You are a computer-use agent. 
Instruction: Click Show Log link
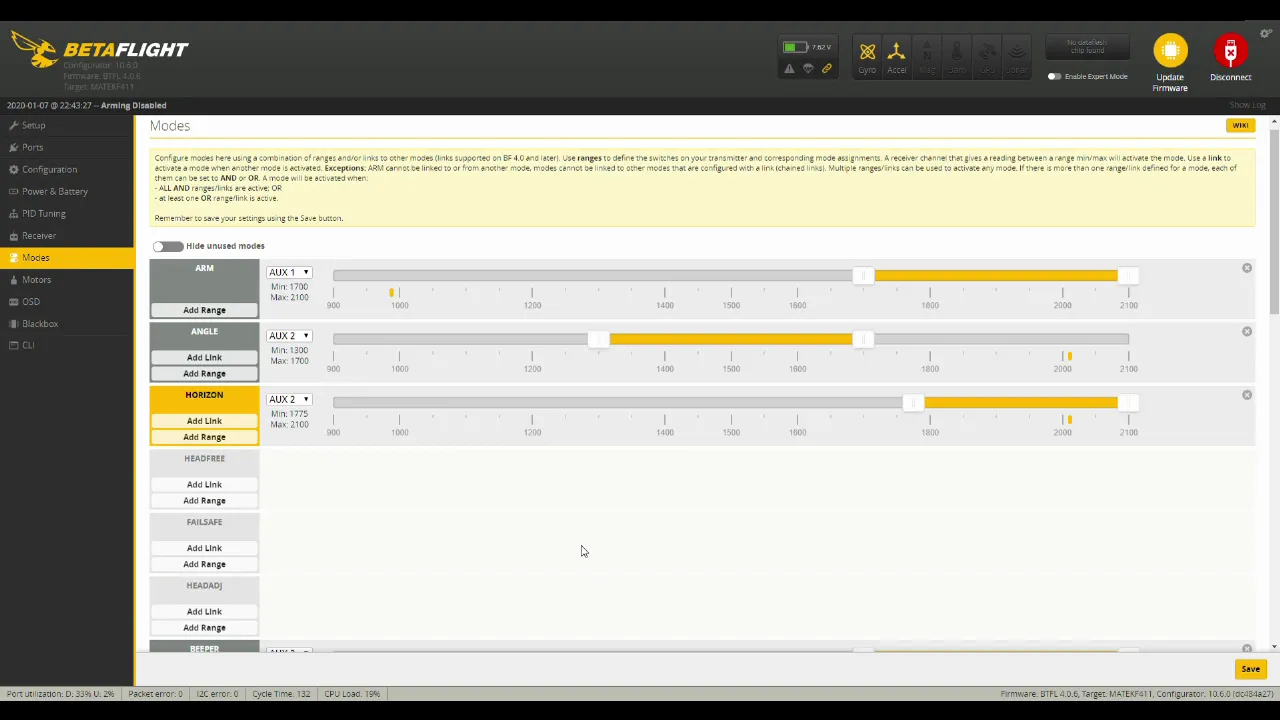(x=1247, y=105)
